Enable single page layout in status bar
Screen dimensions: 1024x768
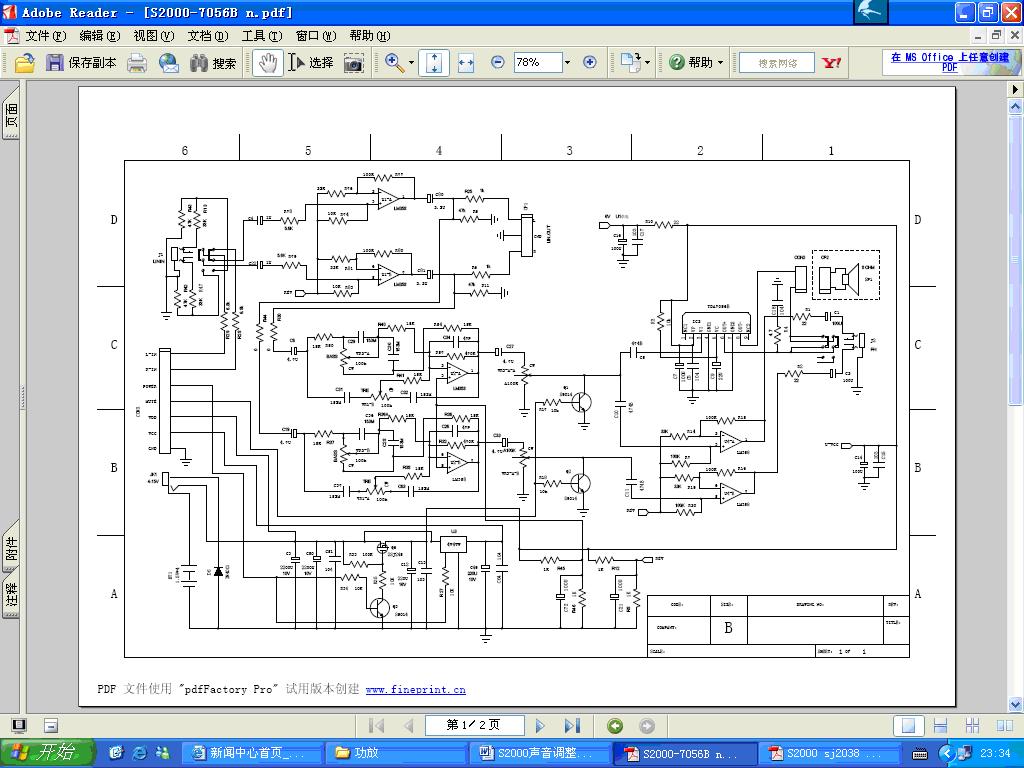pos(908,726)
